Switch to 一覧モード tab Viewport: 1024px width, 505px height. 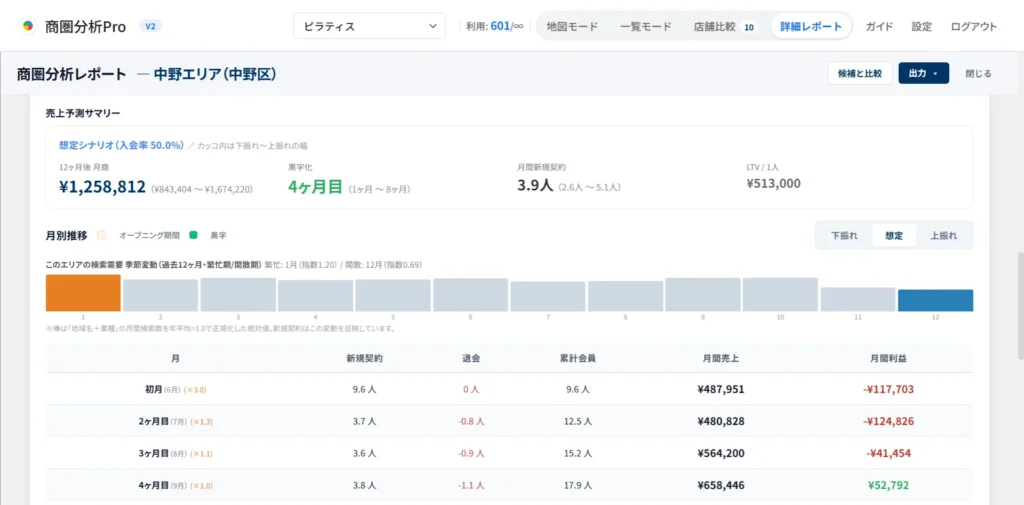[x=645, y=27]
